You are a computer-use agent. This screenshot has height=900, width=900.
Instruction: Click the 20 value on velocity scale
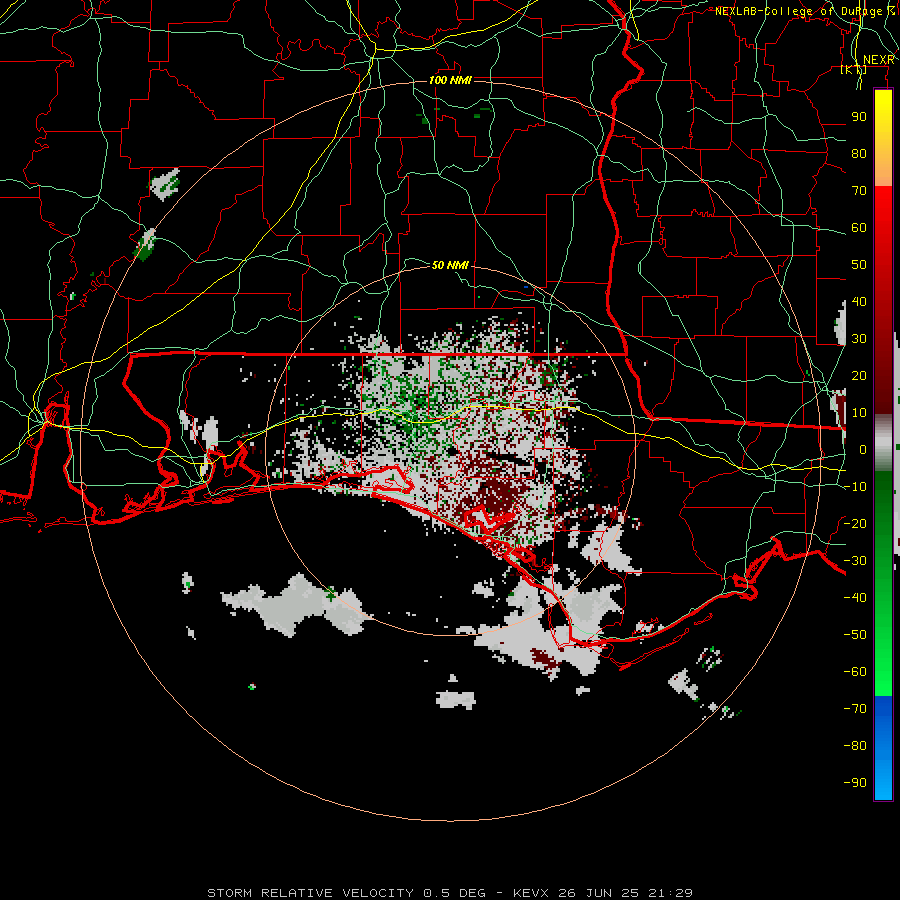click(859, 376)
